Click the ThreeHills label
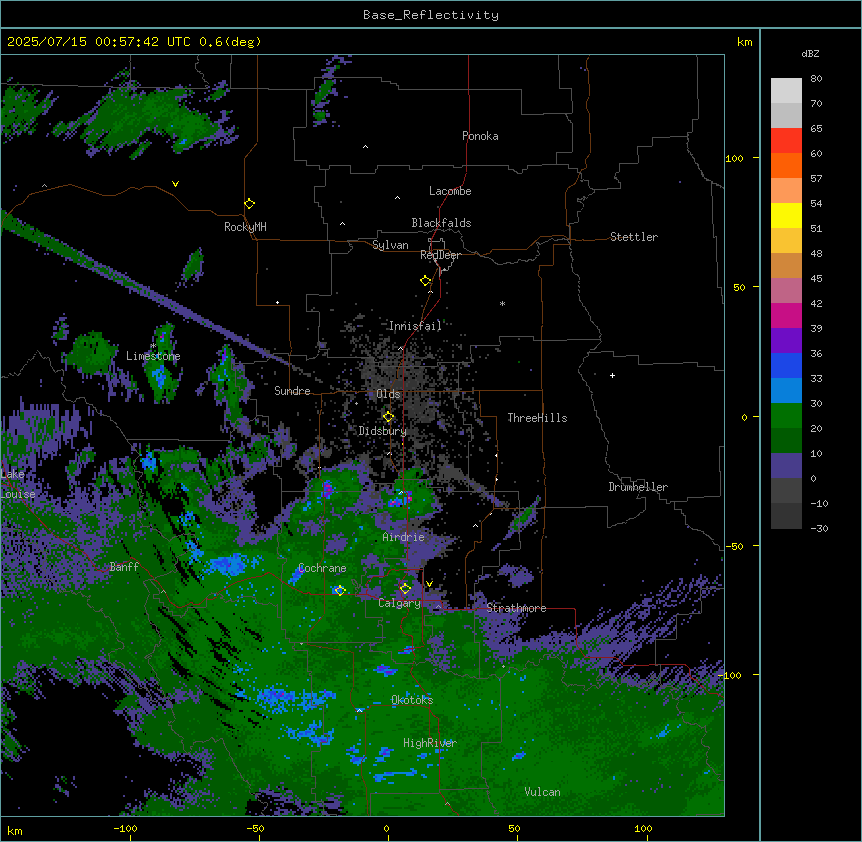The height and width of the screenshot is (842, 862). 537,418
